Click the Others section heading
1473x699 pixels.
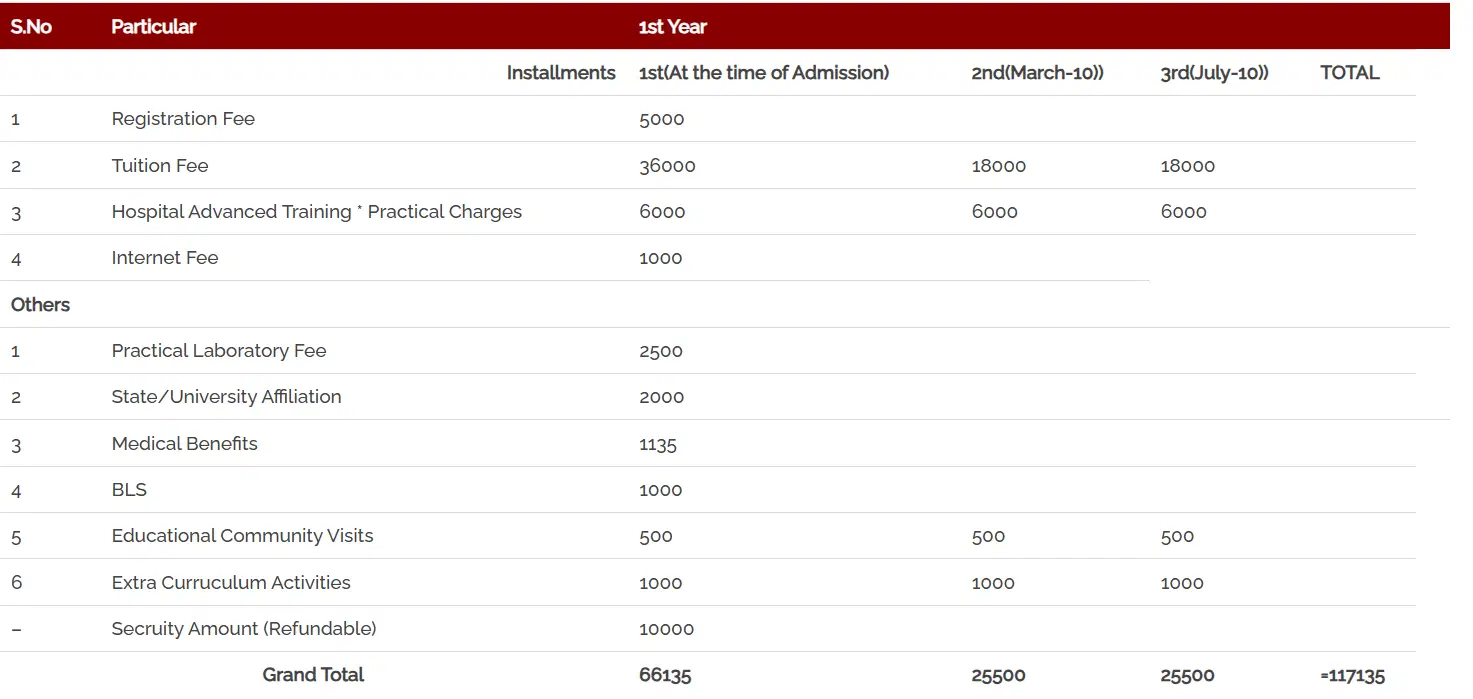point(40,305)
